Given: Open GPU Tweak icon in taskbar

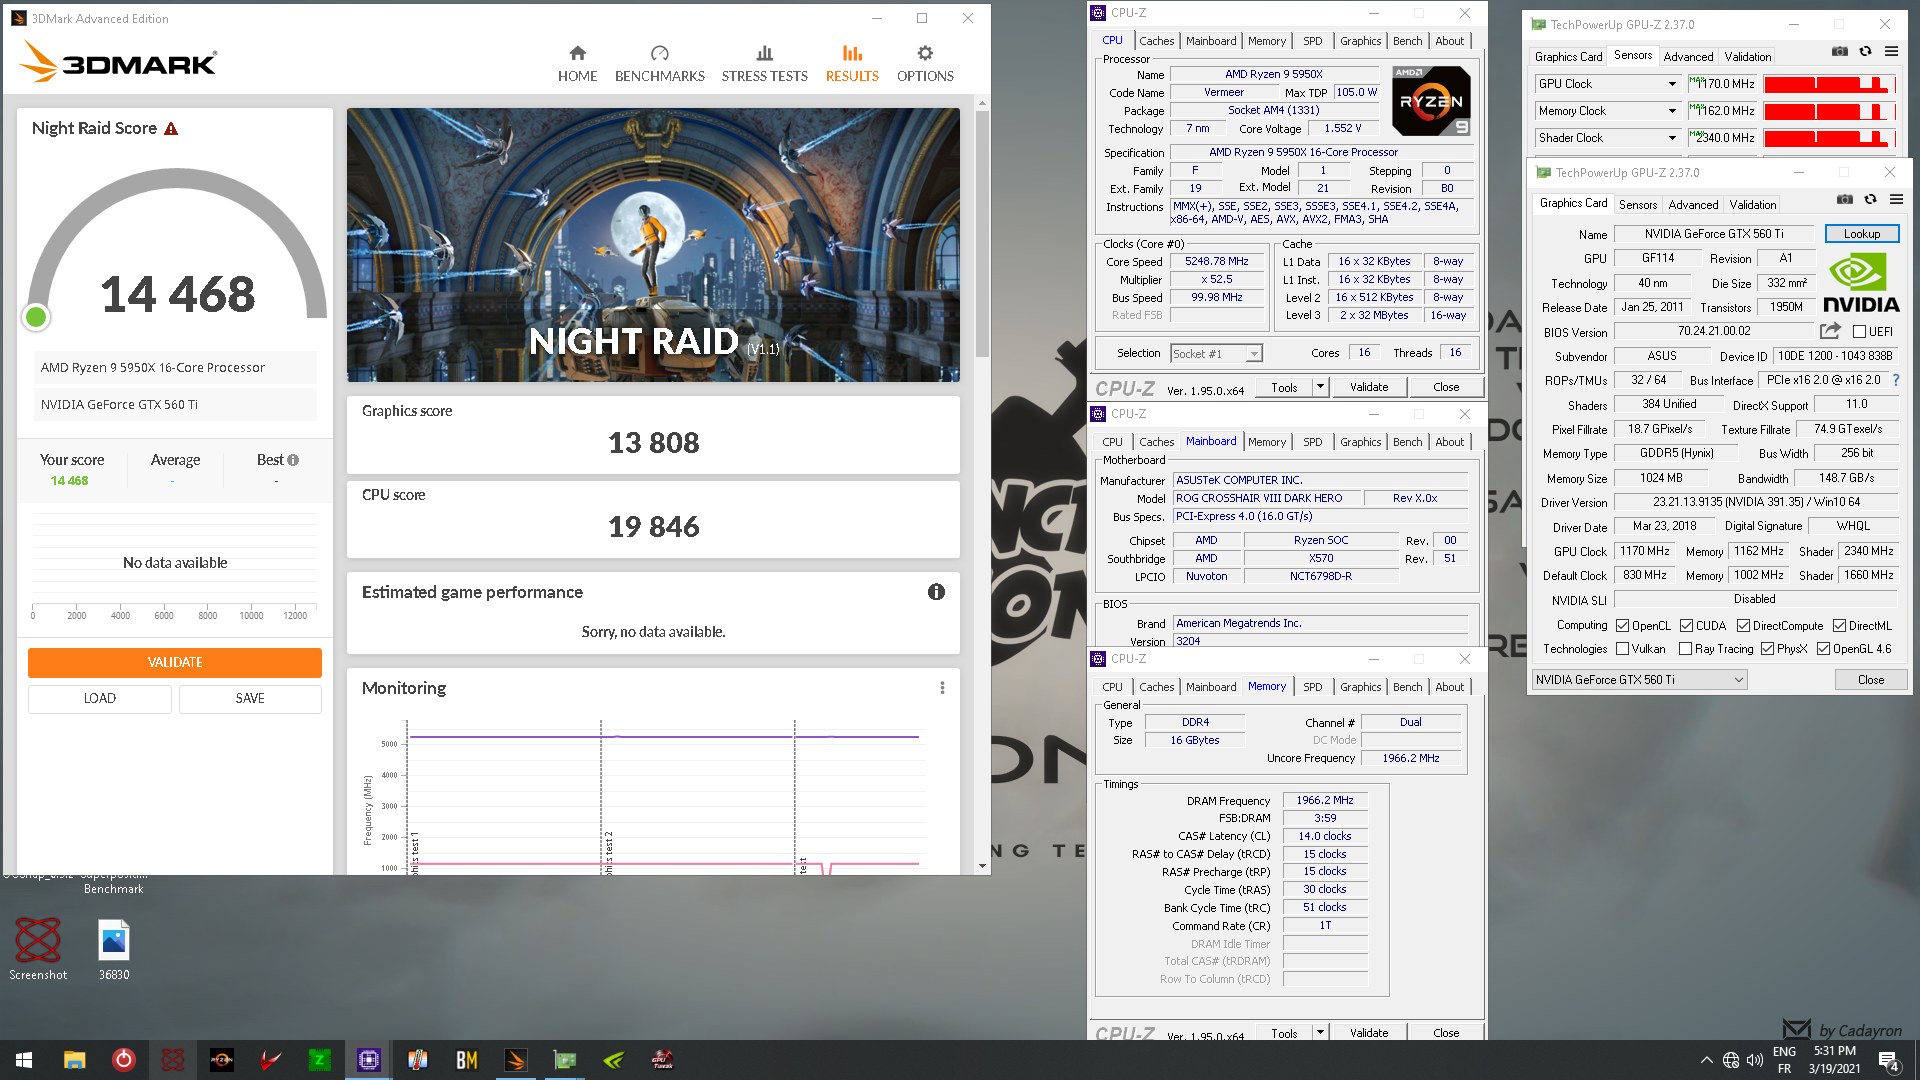Looking at the screenshot, I should [662, 1060].
